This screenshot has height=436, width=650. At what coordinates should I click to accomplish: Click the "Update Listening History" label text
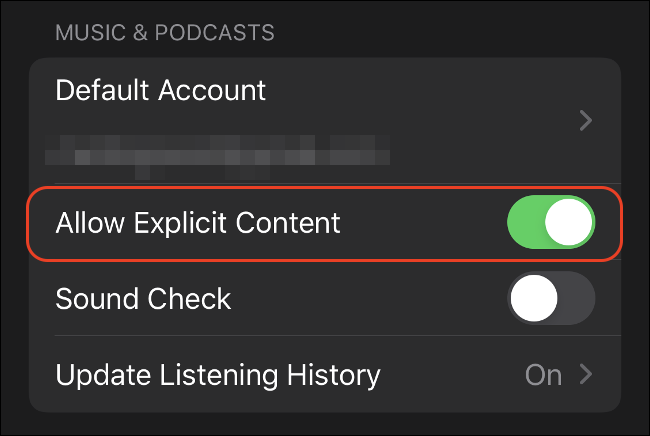(x=218, y=376)
